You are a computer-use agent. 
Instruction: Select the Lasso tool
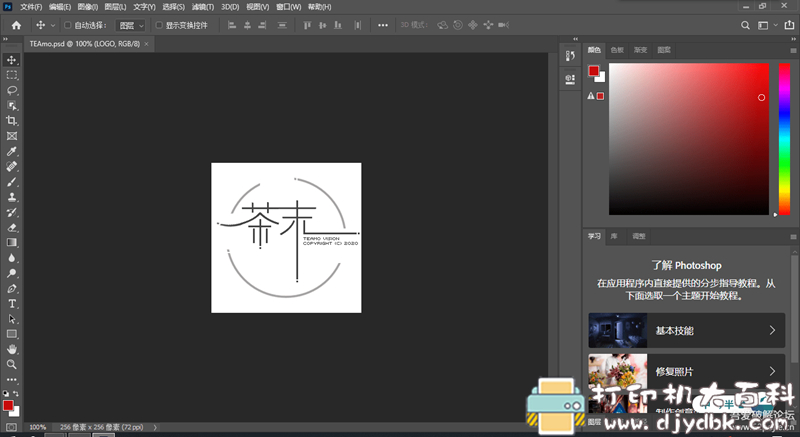coord(12,90)
